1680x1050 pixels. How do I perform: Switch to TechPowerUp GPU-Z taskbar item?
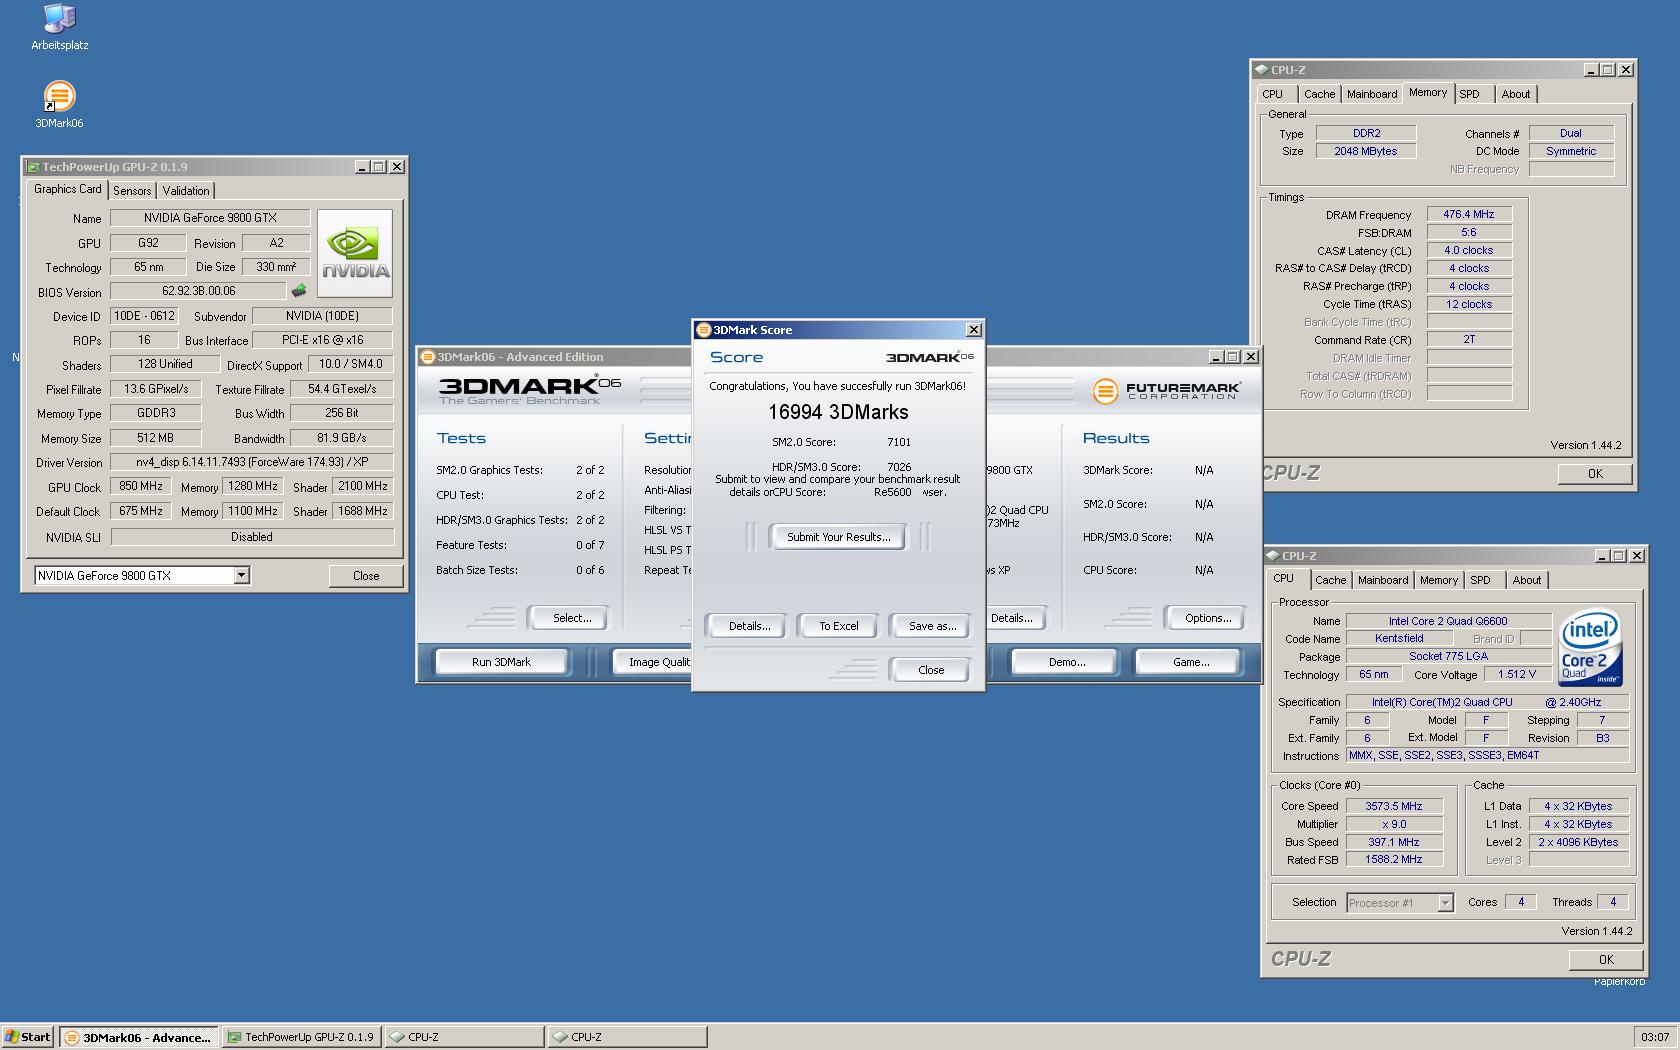pos(301,1037)
